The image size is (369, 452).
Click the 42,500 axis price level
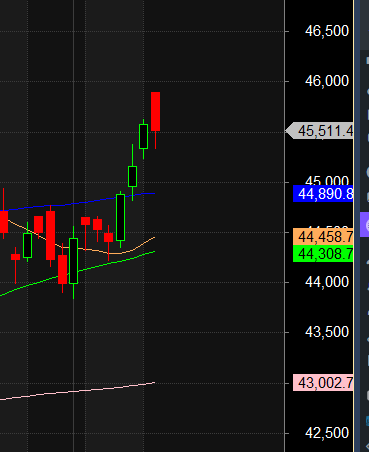click(327, 433)
